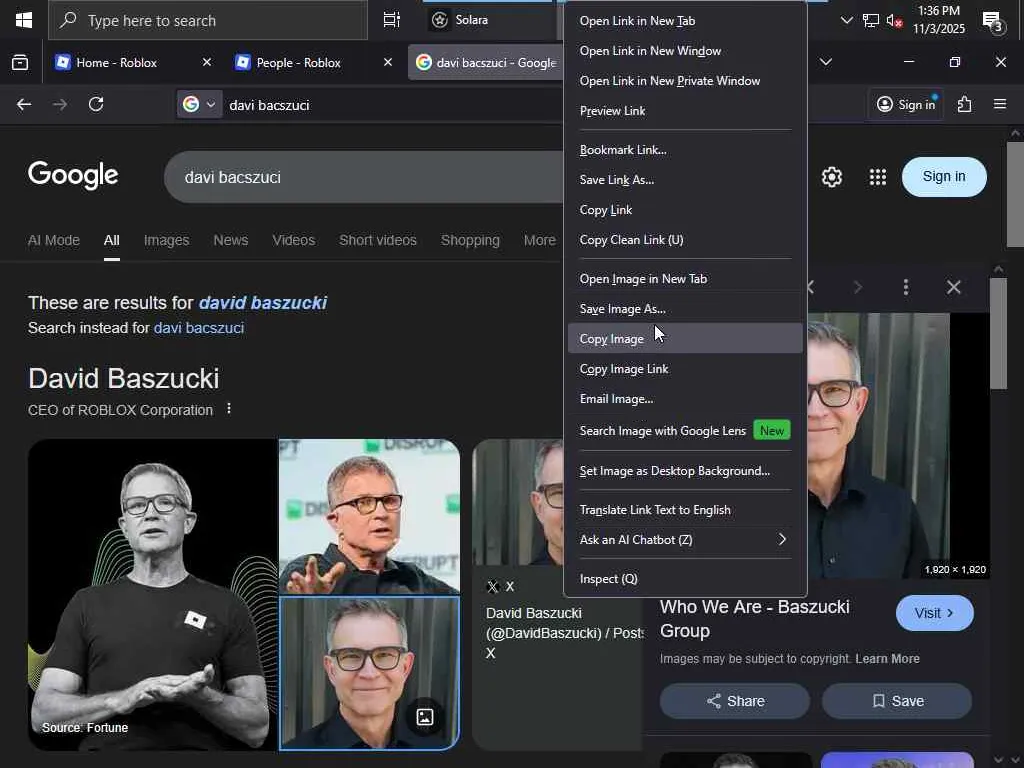Viewport: 1024px width, 768px height.
Task: Open the browser application menu
Action: 1000,104
